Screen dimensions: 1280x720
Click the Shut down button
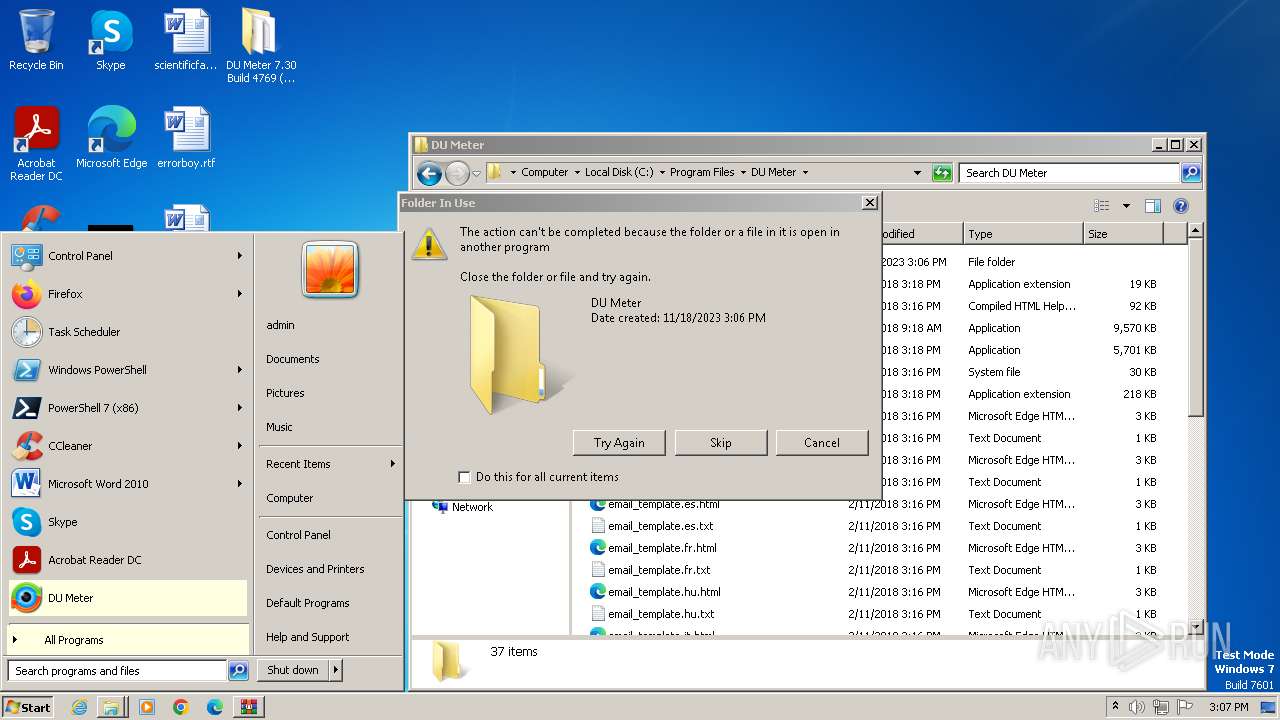click(x=293, y=670)
